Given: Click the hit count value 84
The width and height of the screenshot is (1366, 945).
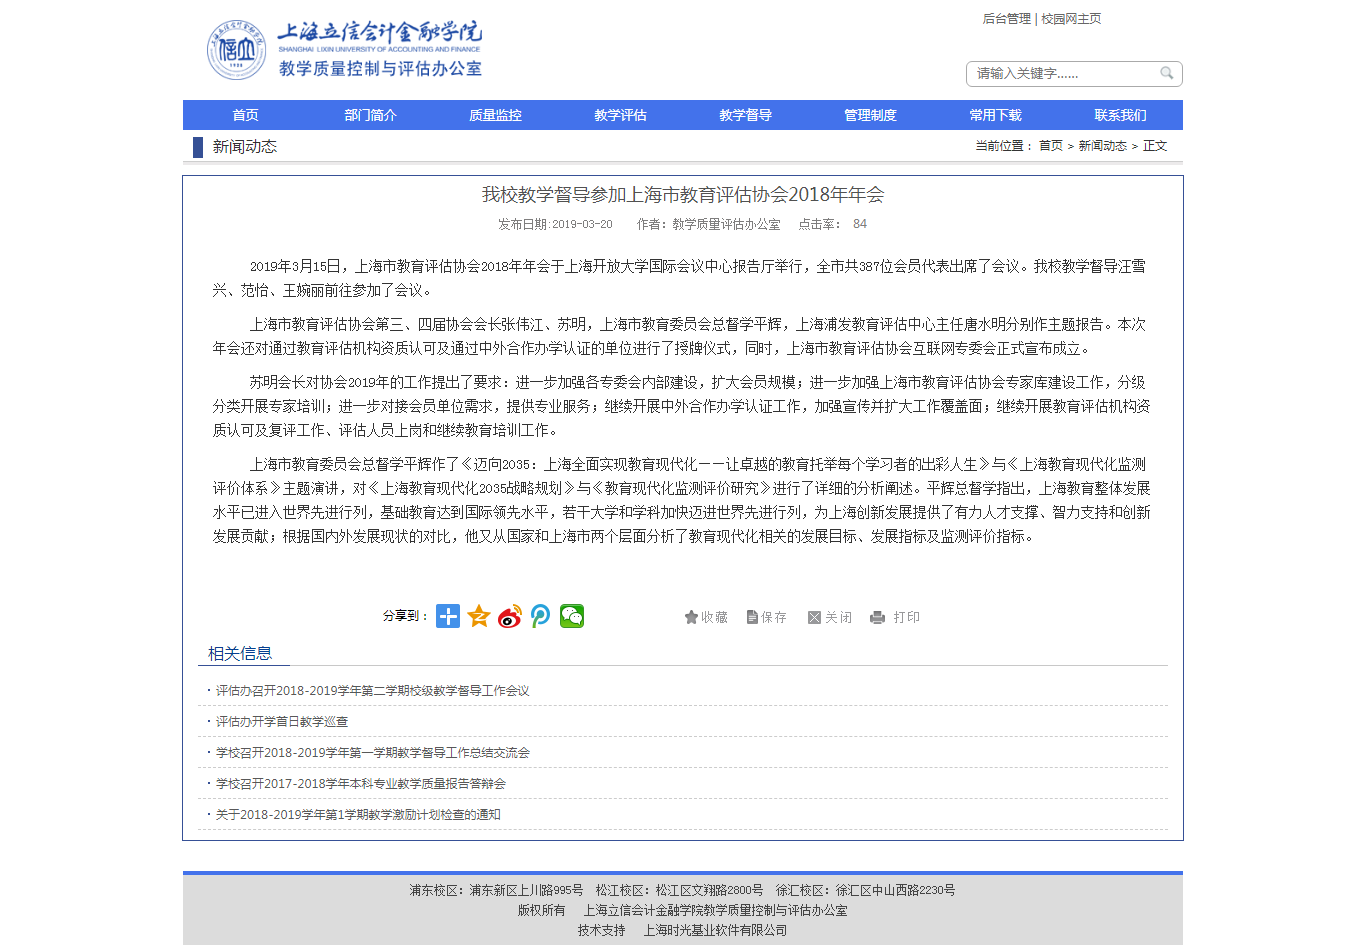Looking at the screenshot, I should click(x=860, y=224).
